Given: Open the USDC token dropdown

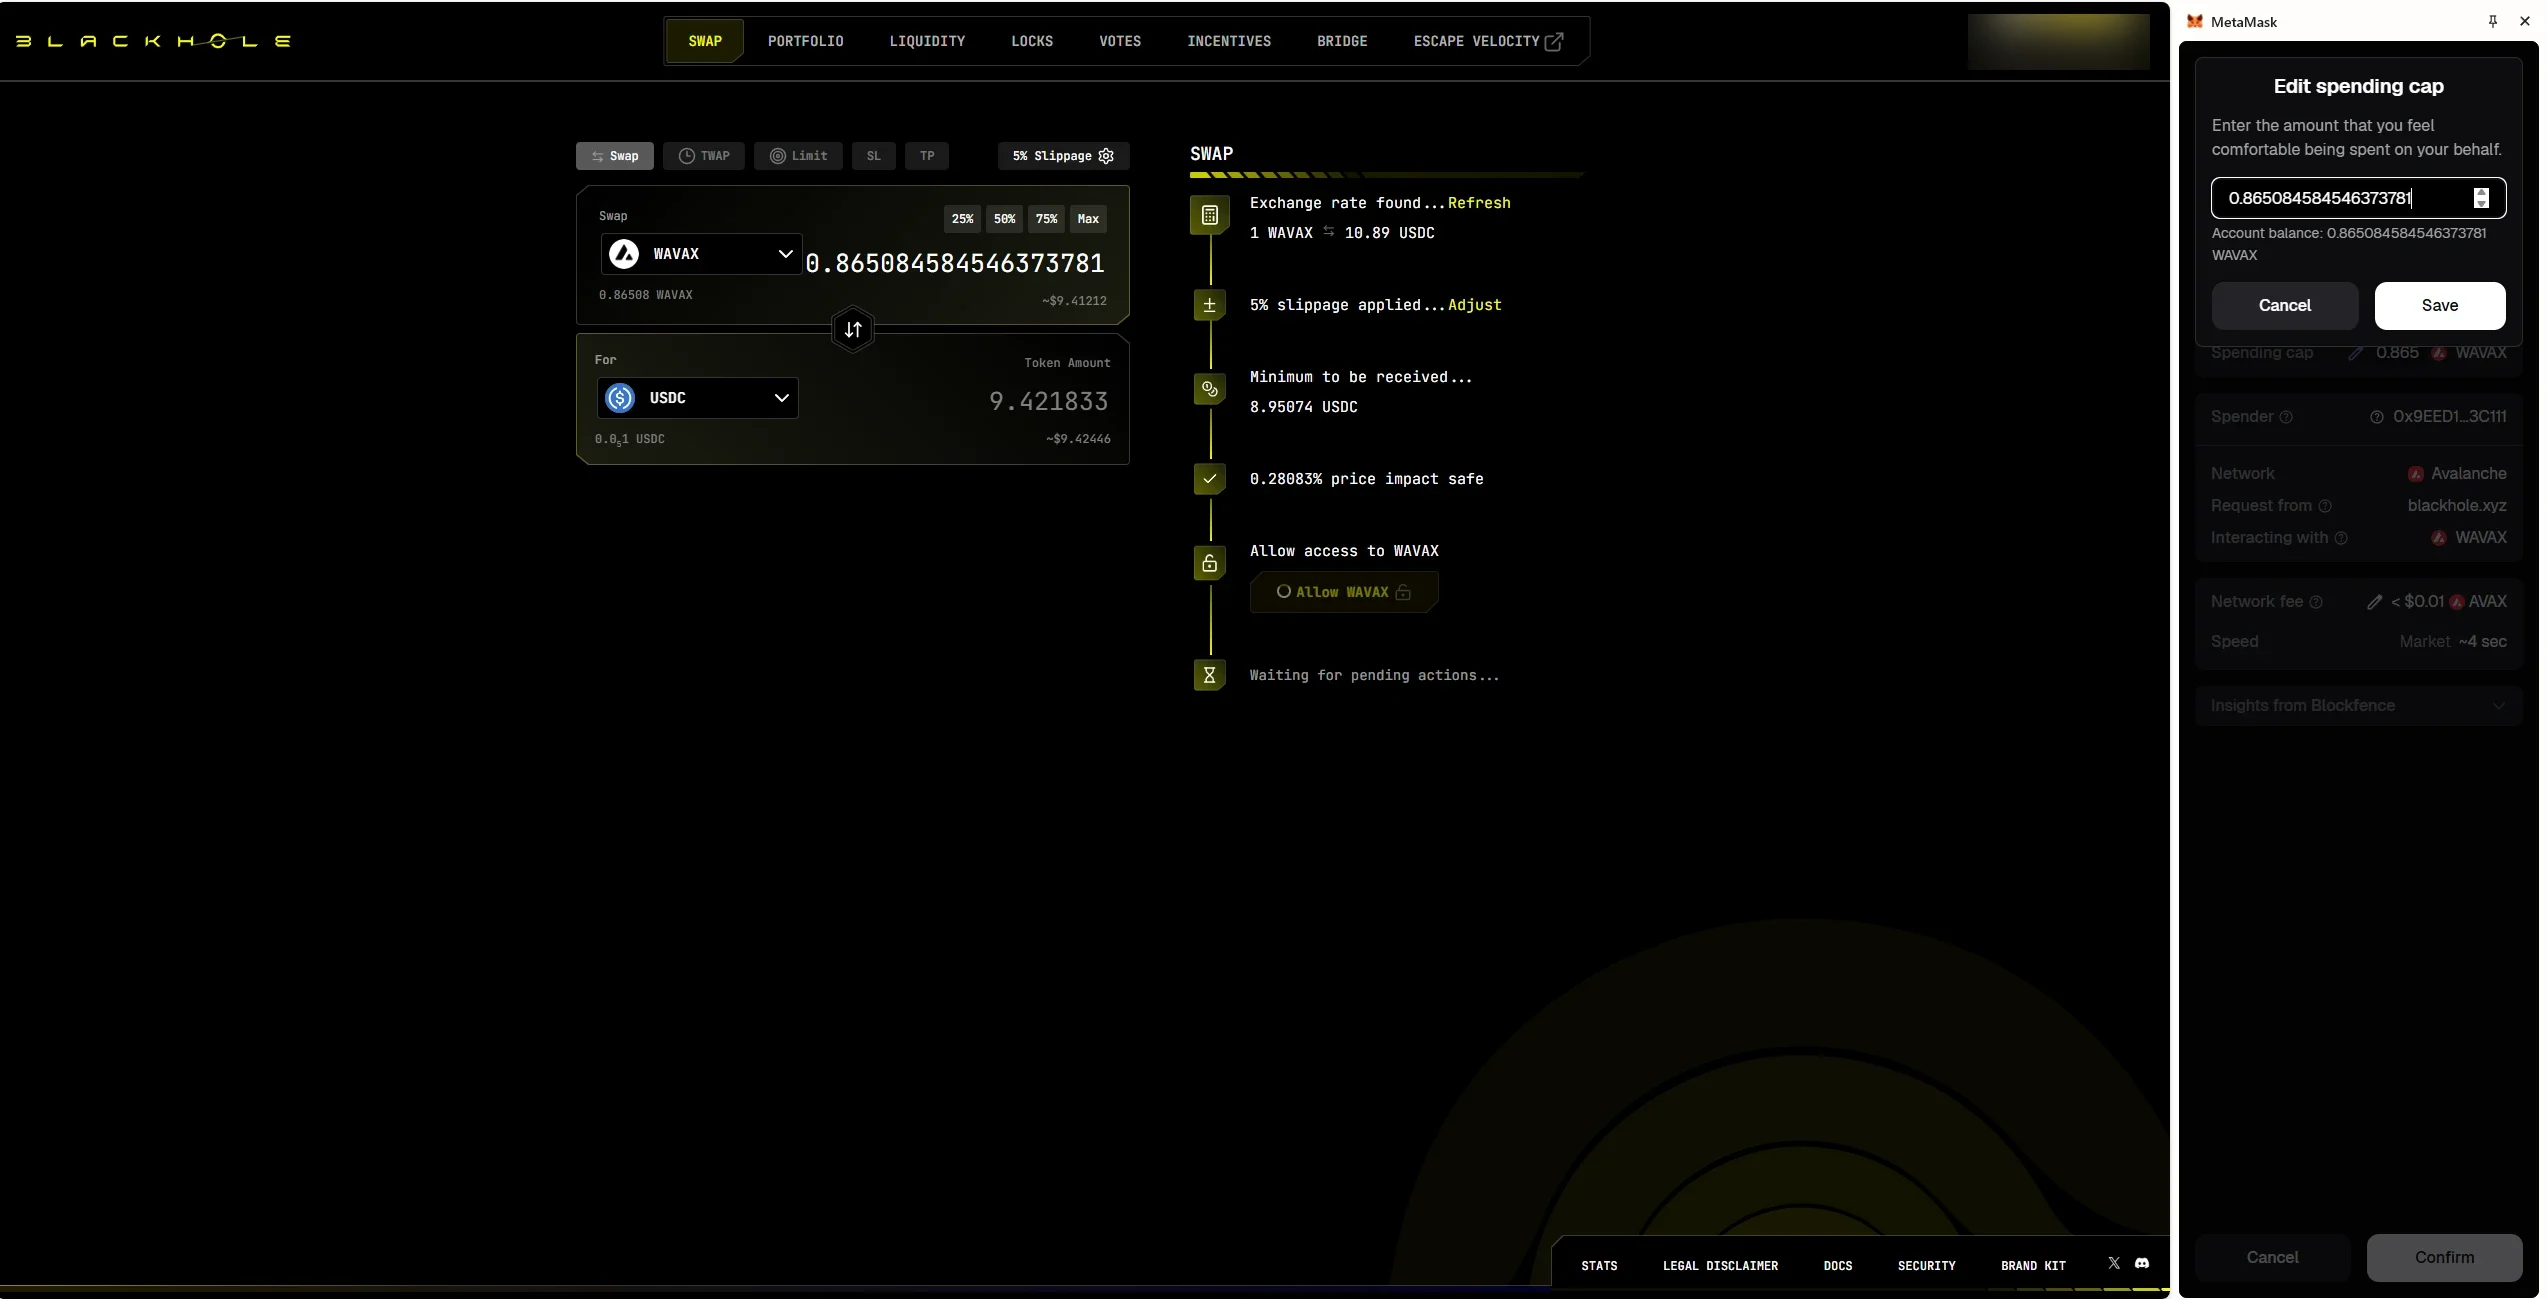Looking at the screenshot, I should [x=697, y=398].
